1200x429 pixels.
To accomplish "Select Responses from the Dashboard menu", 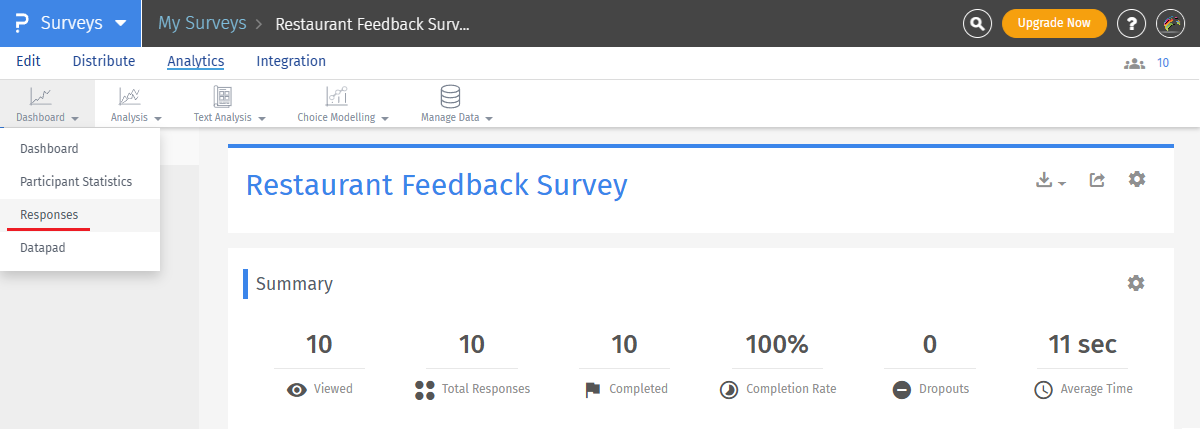I will point(49,215).
